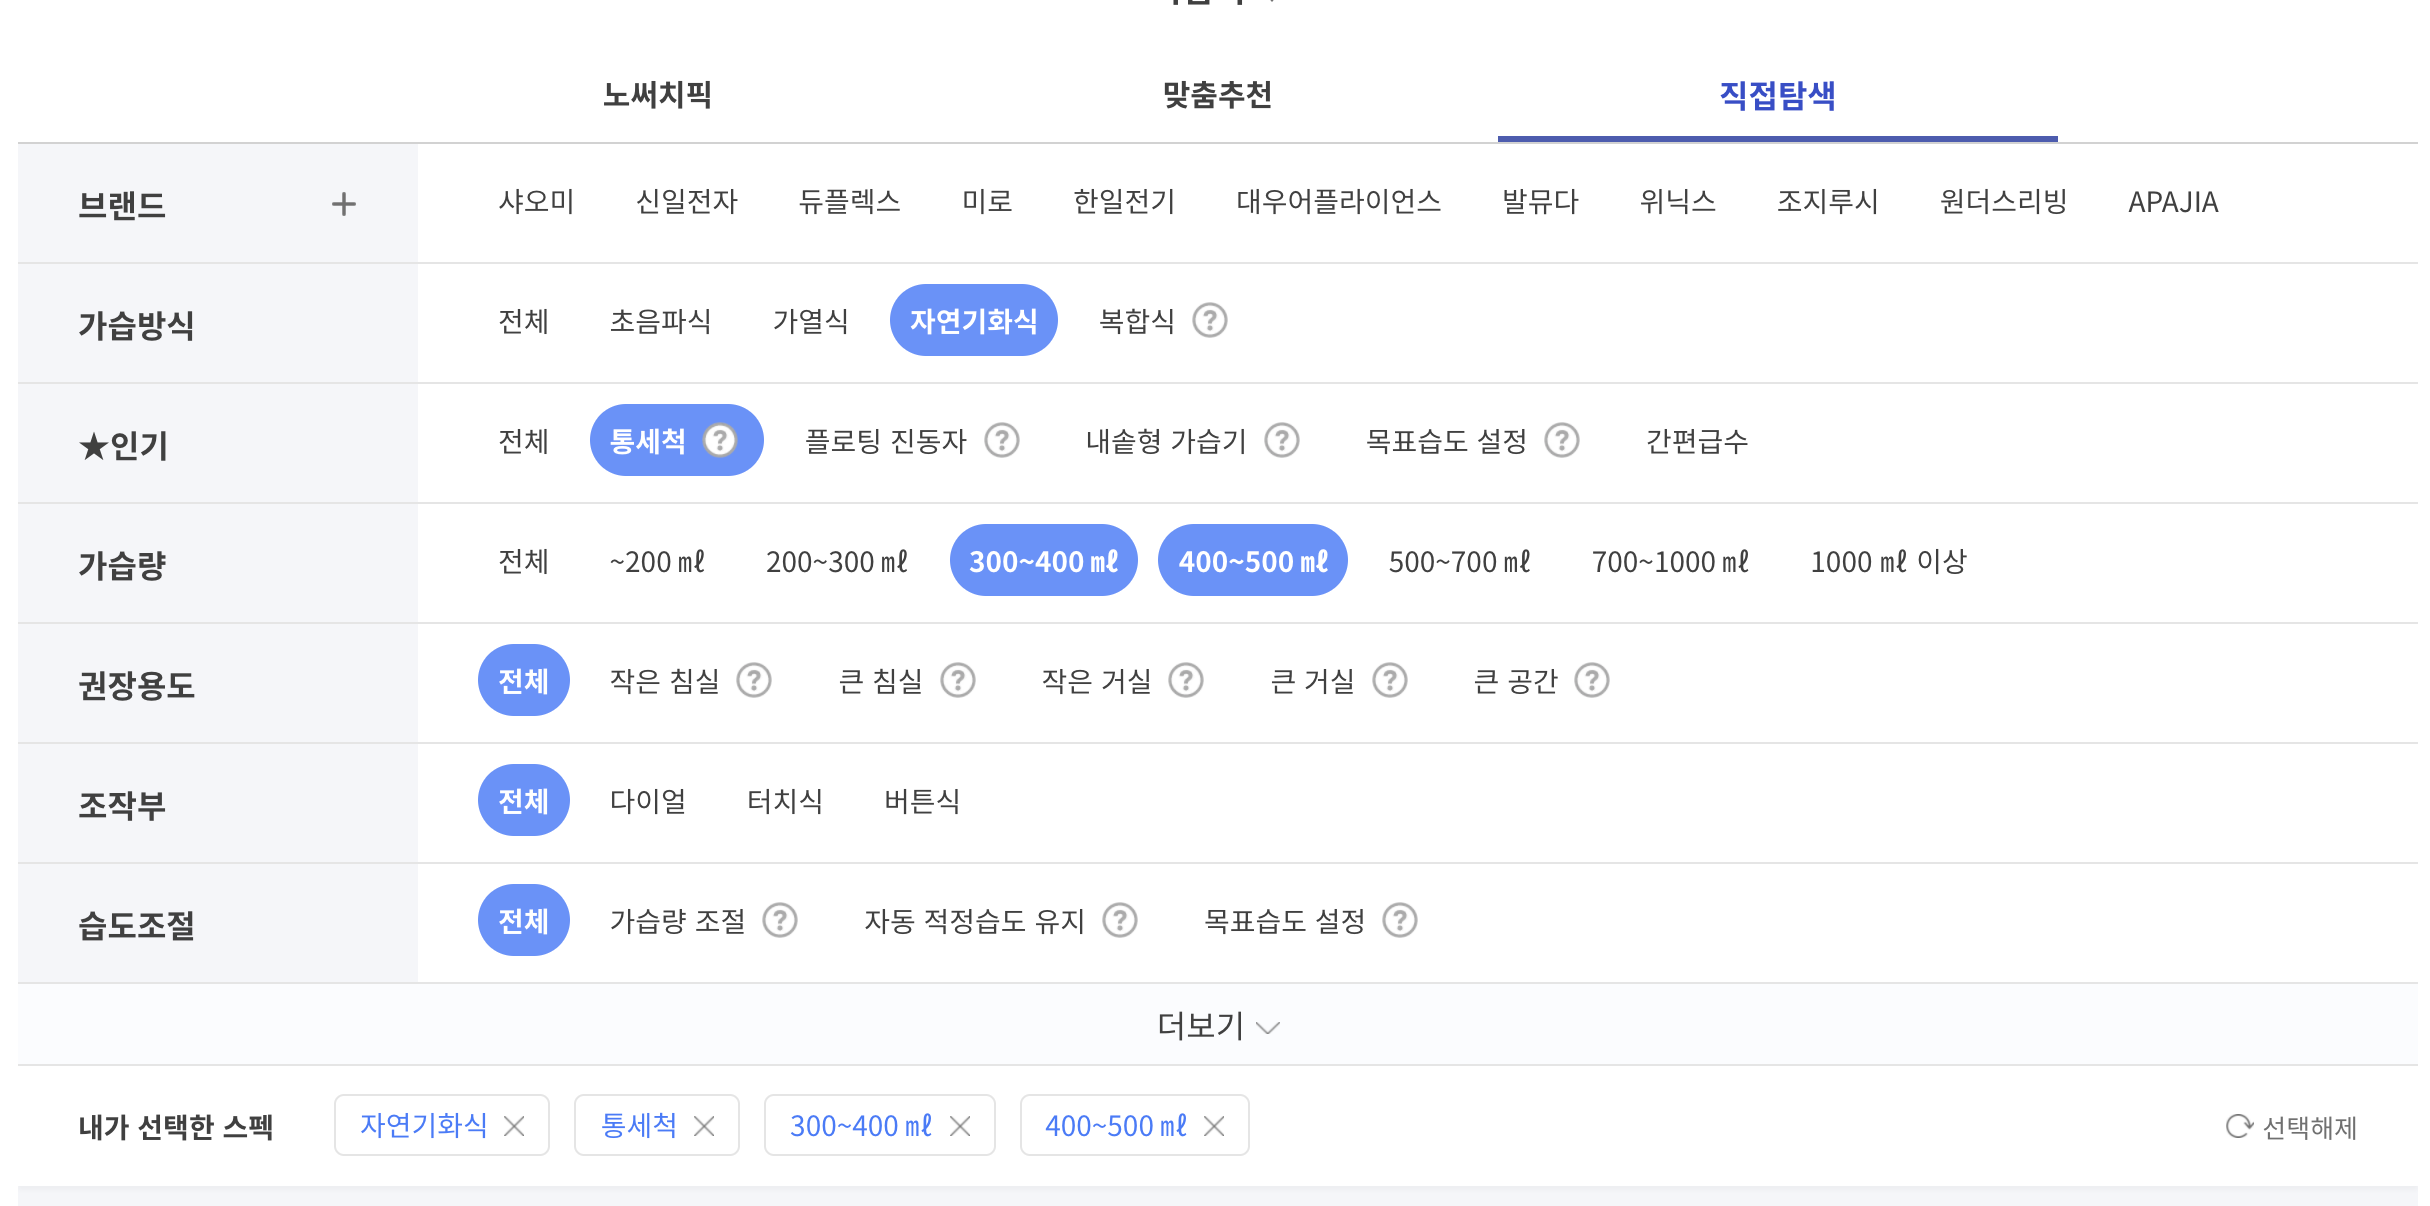This screenshot has height=1206, width=2430.
Task: Show help for 목표습도 설정 in 습도조절 row
Action: tap(1400, 920)
